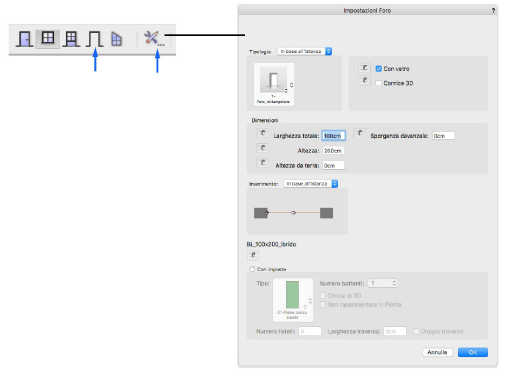Image resolution: width=508 pixels, height=373 pixels.
Task: Click parameter icon beside Con vetro
Action: 364,68
